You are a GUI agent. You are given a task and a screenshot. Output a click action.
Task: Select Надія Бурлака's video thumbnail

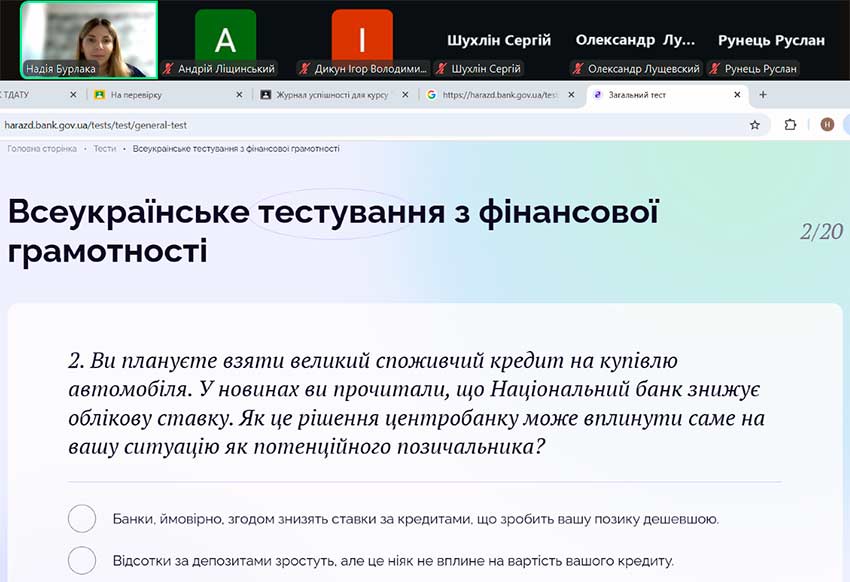coord(89,38)
